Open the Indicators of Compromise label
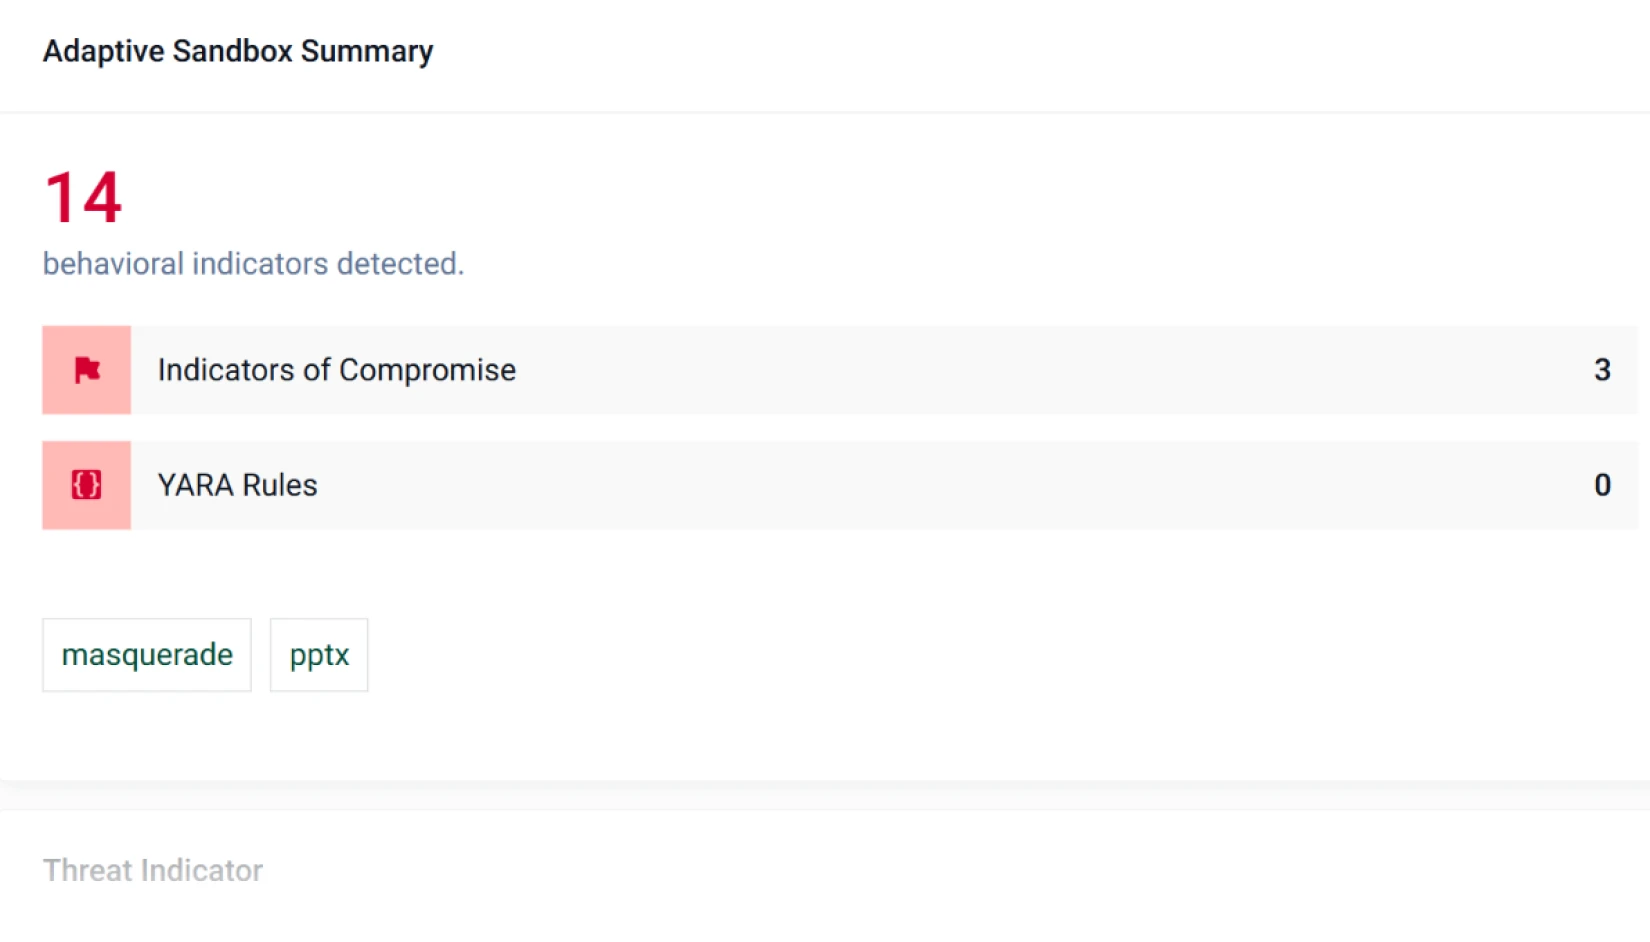Viewport: 1650px width, 942px height. pyautogui.click(x=336, y=370)
